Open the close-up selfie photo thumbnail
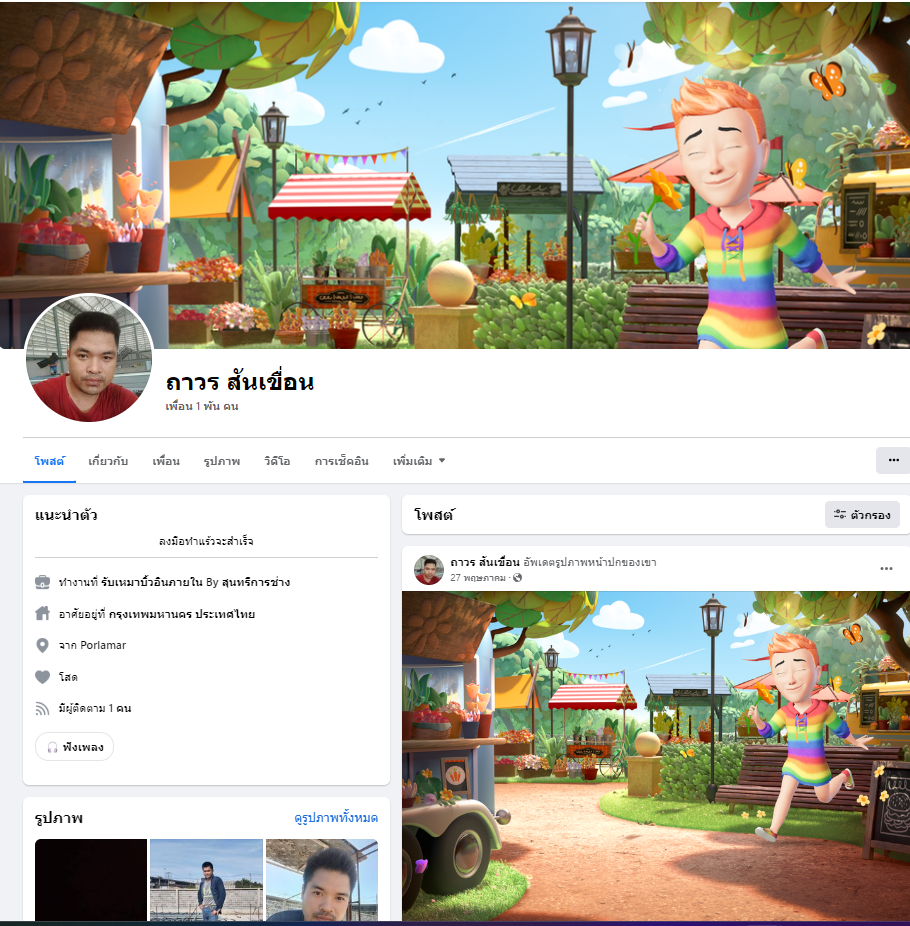The image size is (910, 926). coord(322,880)
